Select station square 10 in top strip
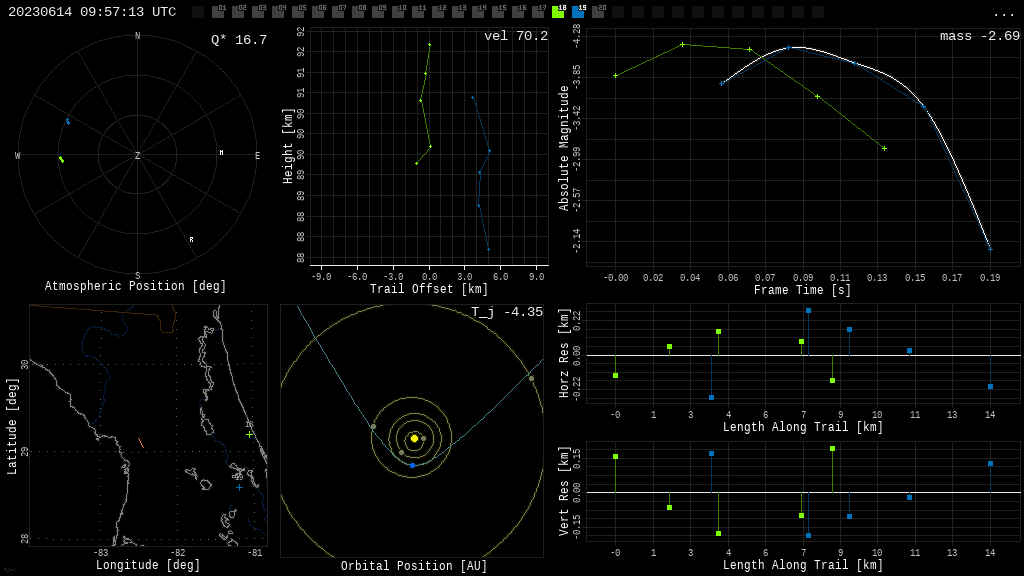Viewport: 1024px width, 576px height. 398,12
